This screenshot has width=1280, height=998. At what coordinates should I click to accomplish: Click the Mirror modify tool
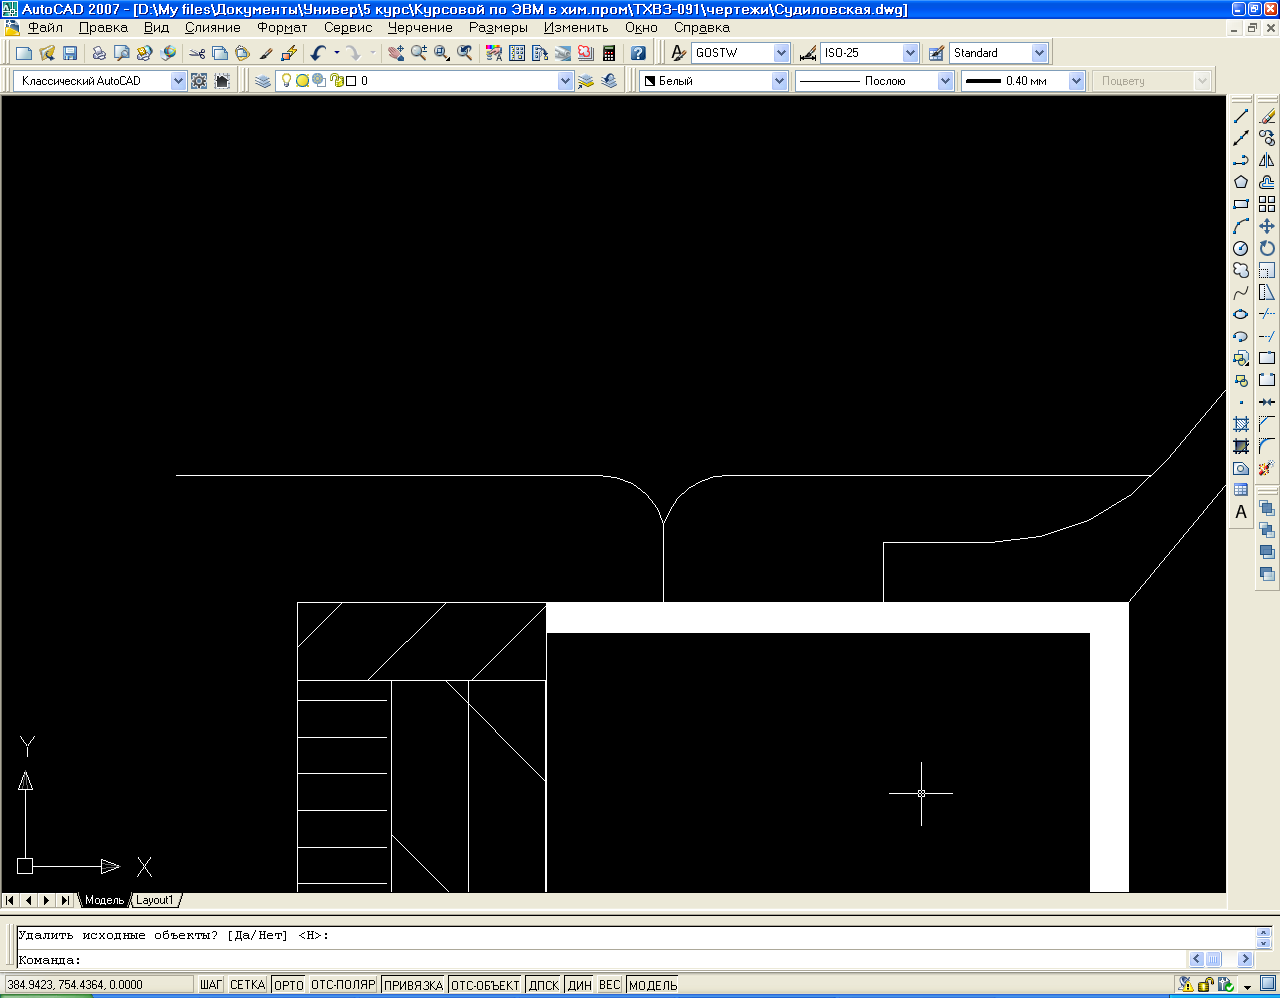[1267, 160]
